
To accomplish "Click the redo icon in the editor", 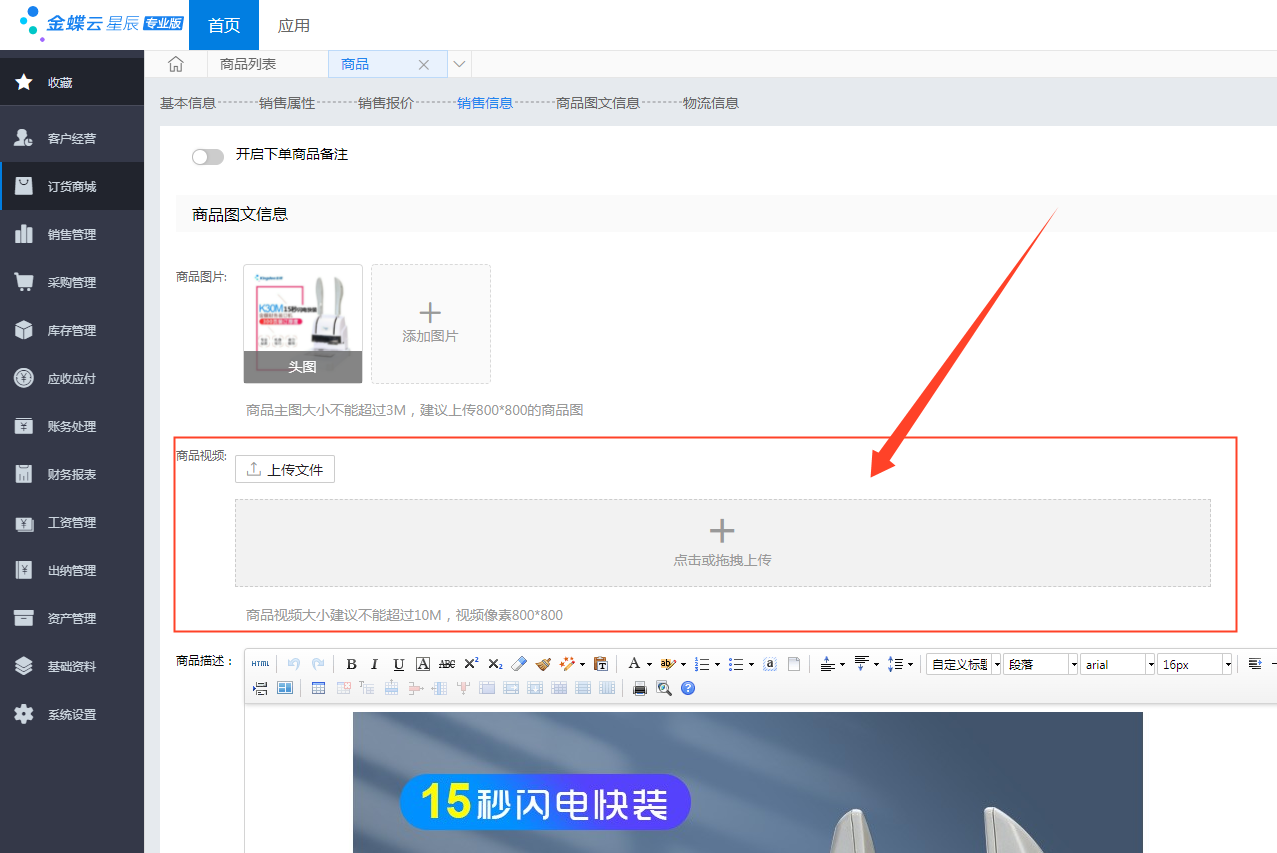I will pos(318,664).
